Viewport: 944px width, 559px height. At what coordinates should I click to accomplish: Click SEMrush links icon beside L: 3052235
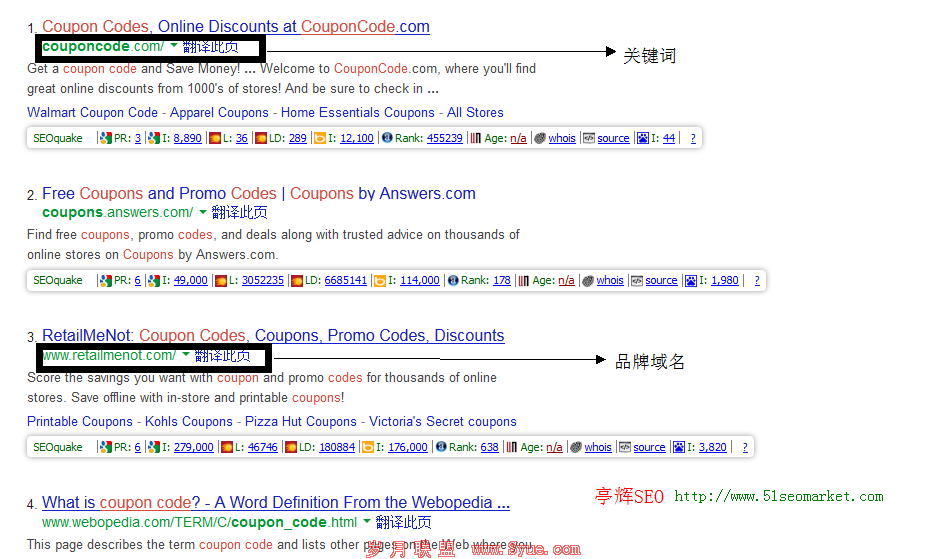pos(221,280)
